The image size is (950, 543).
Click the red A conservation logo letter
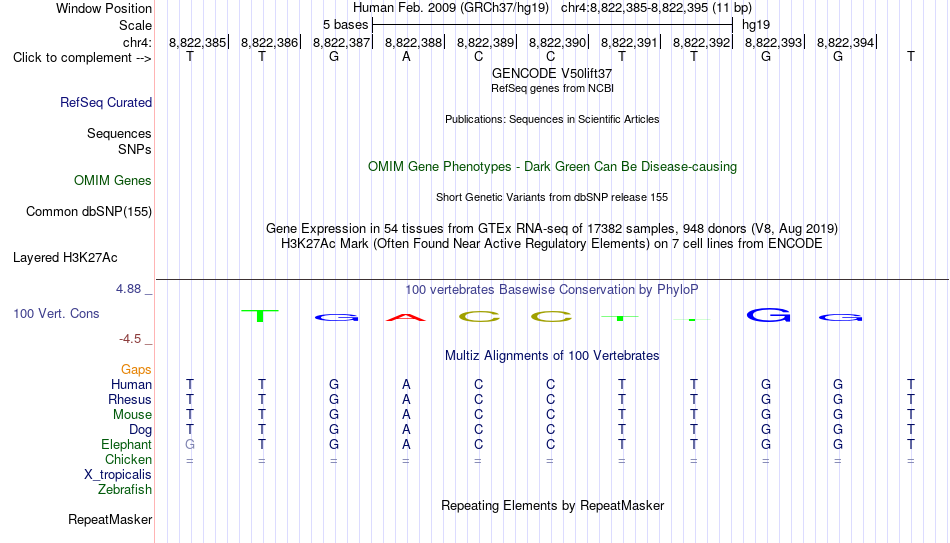[406, 317]
